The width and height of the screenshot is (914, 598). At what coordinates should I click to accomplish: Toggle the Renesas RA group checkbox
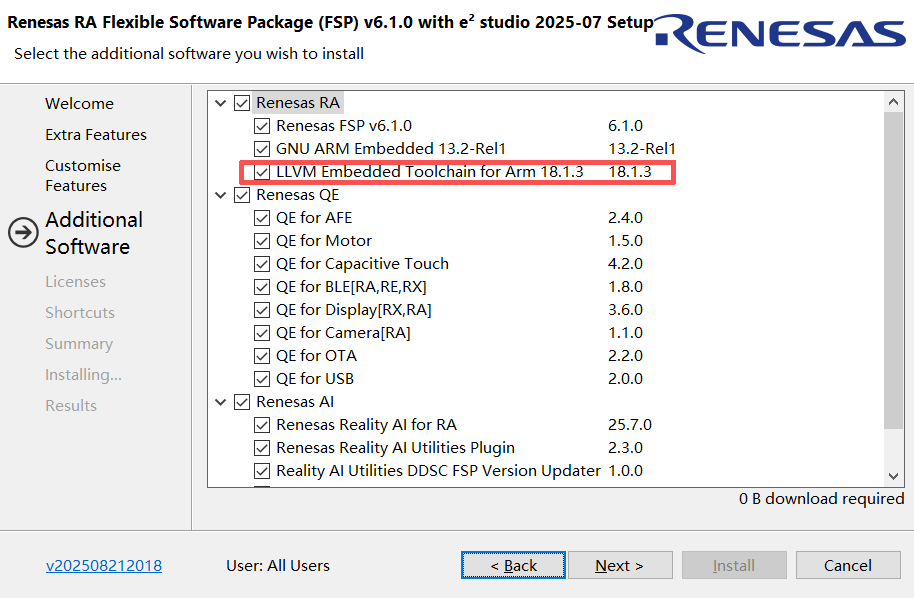242,103
